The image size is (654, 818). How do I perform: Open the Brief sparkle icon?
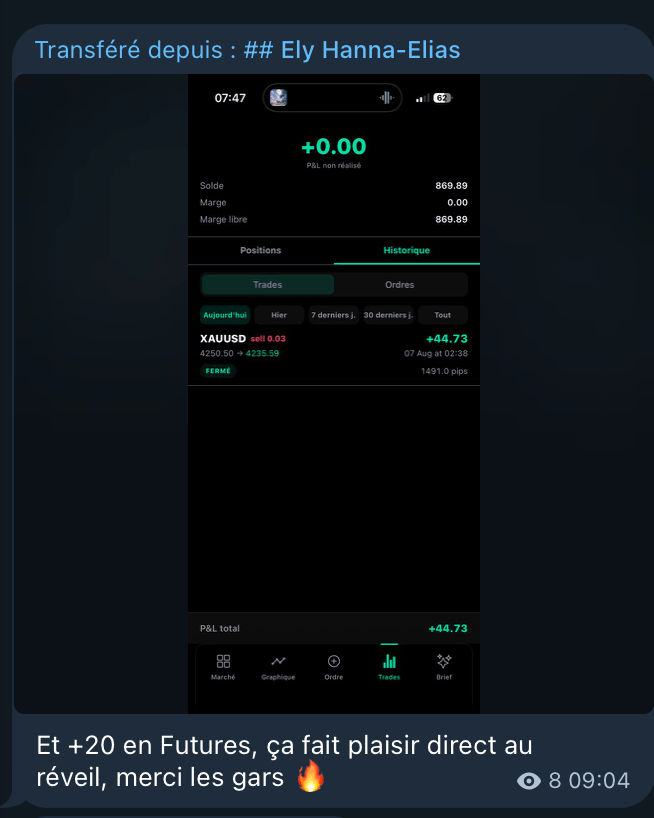(444, 661)
